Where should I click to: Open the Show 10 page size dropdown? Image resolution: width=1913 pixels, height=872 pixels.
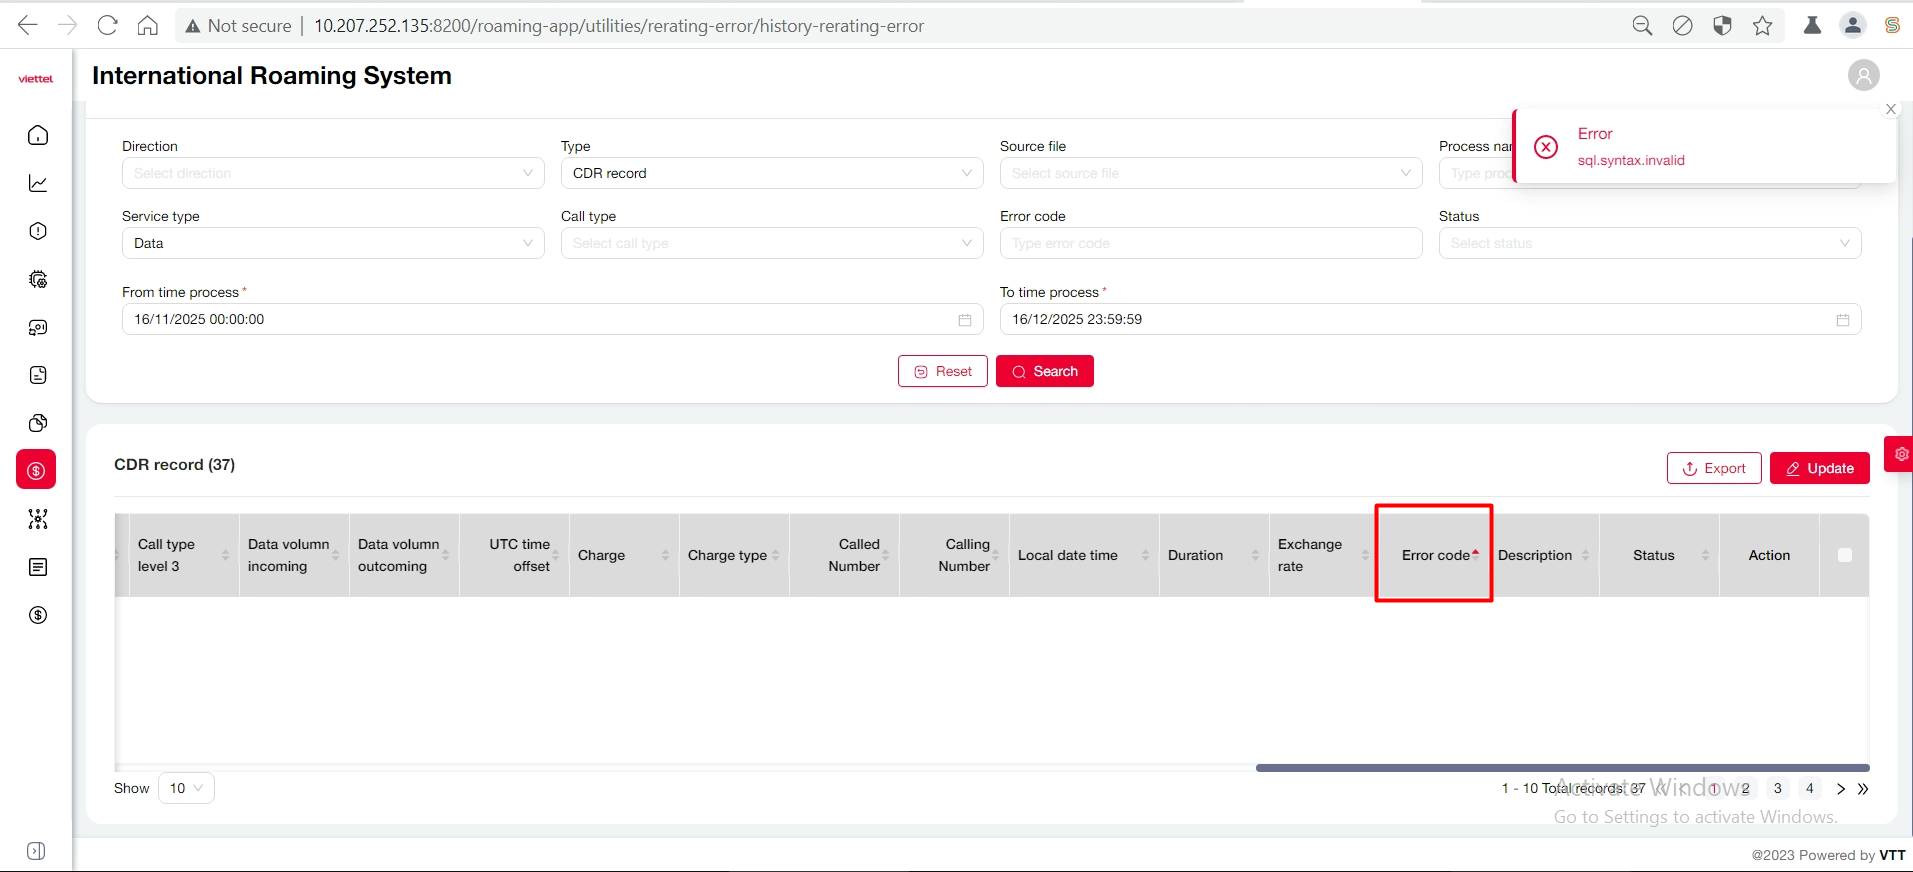186,788
